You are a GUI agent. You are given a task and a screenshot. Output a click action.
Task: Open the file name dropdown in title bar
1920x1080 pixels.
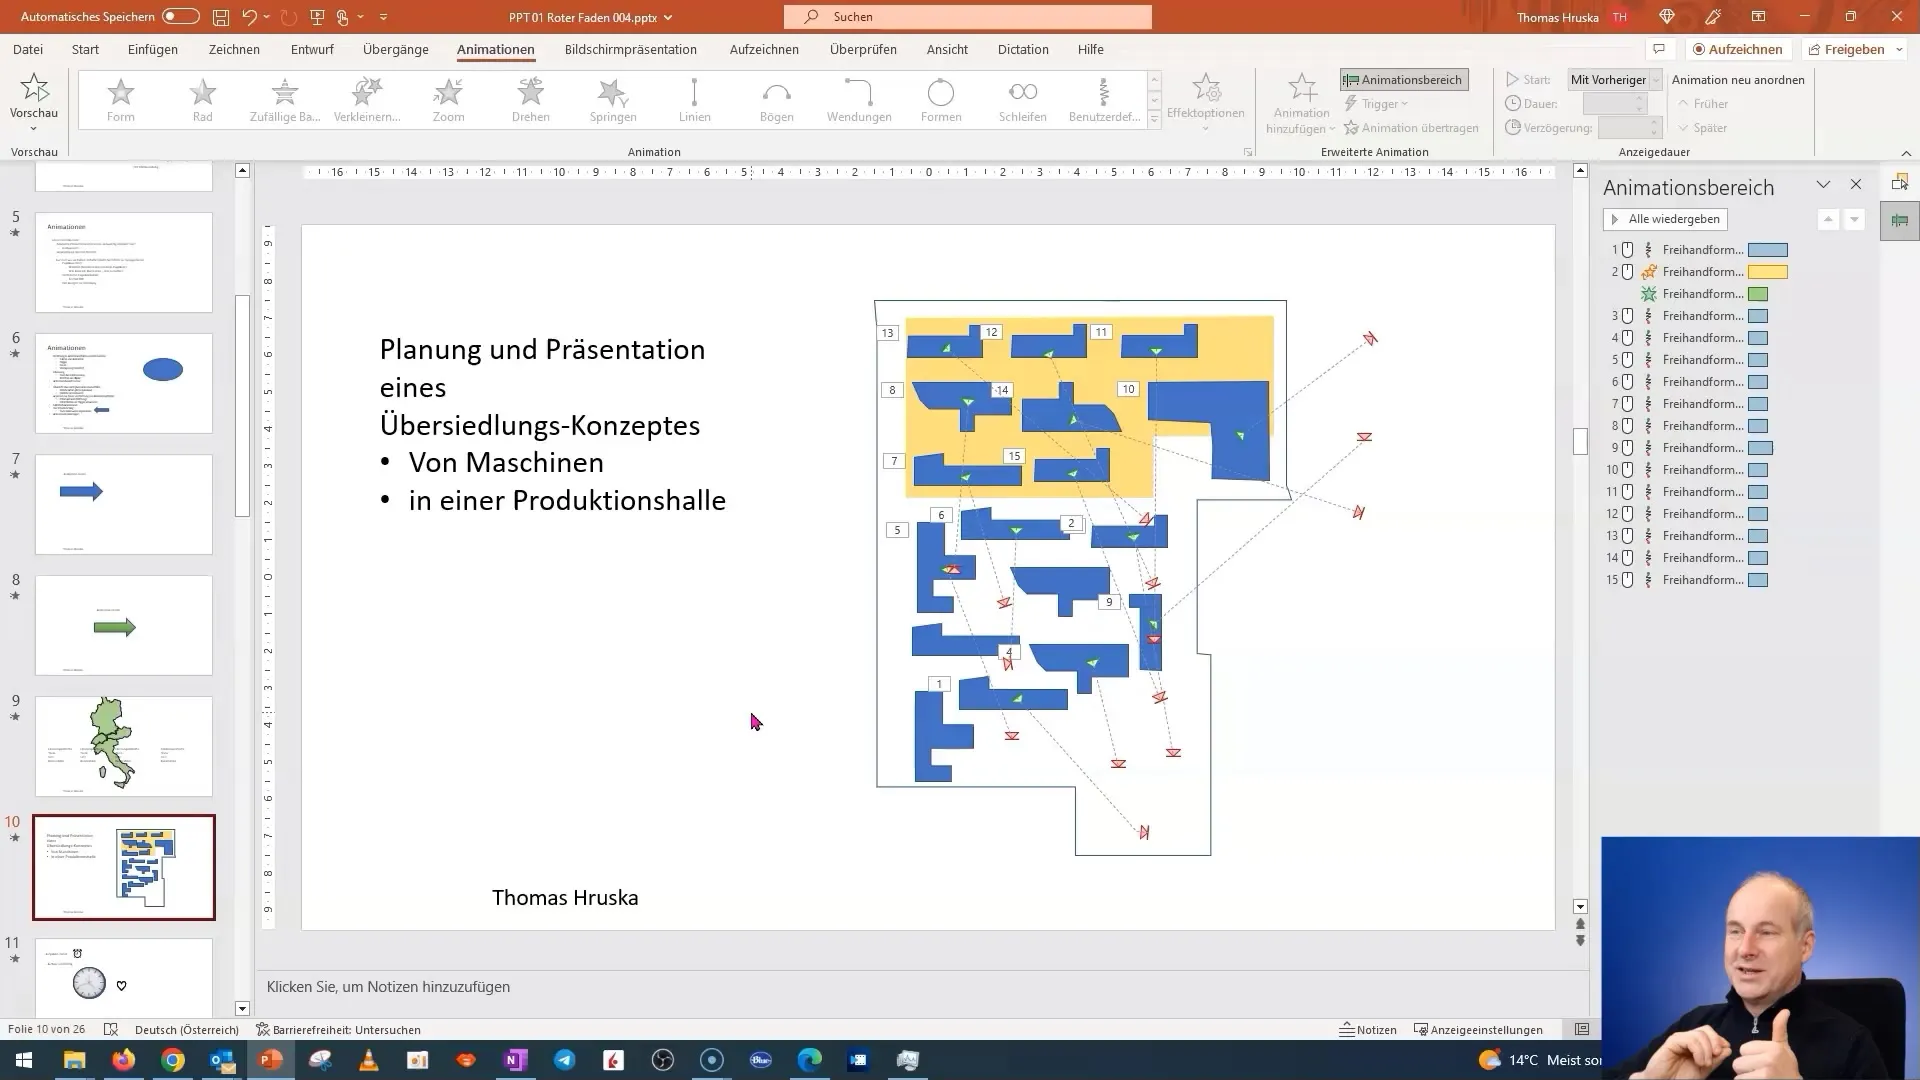668,17
